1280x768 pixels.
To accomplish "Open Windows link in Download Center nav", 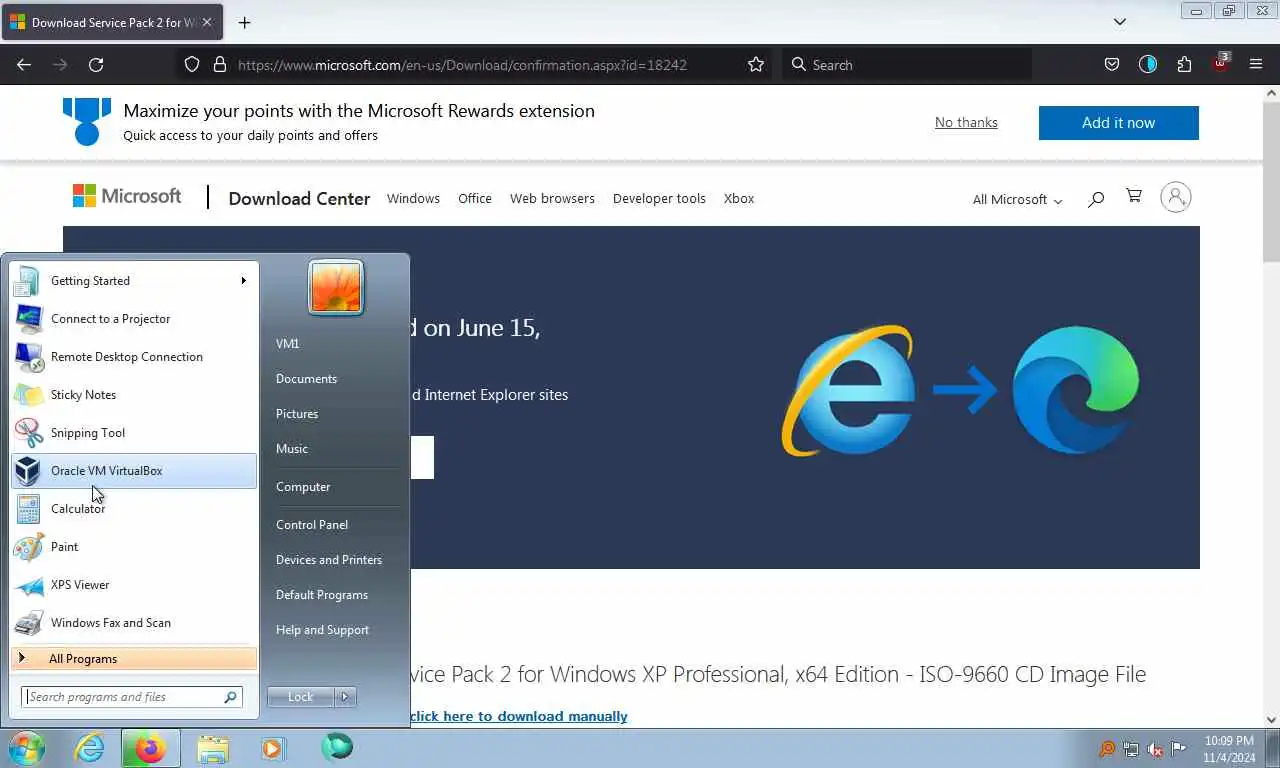I will tap(413, 198).
